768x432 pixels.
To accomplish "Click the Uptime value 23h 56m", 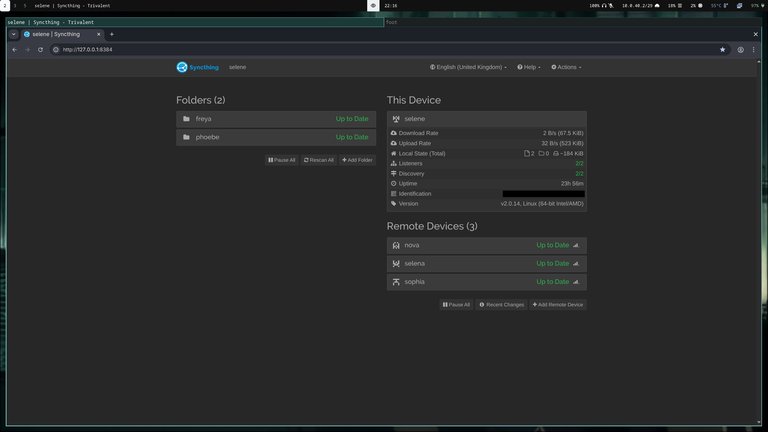I will (572, 184).
